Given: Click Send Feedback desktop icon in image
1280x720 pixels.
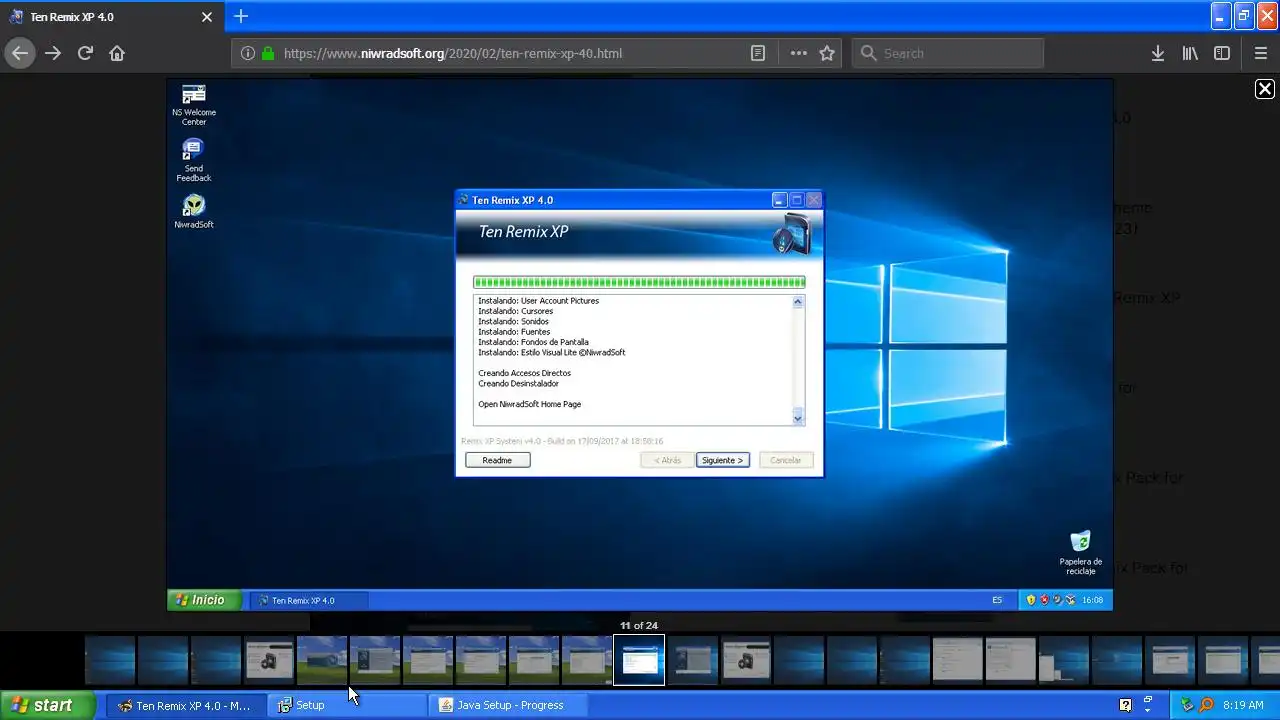Looking at the screenshot, I should 193,161.
